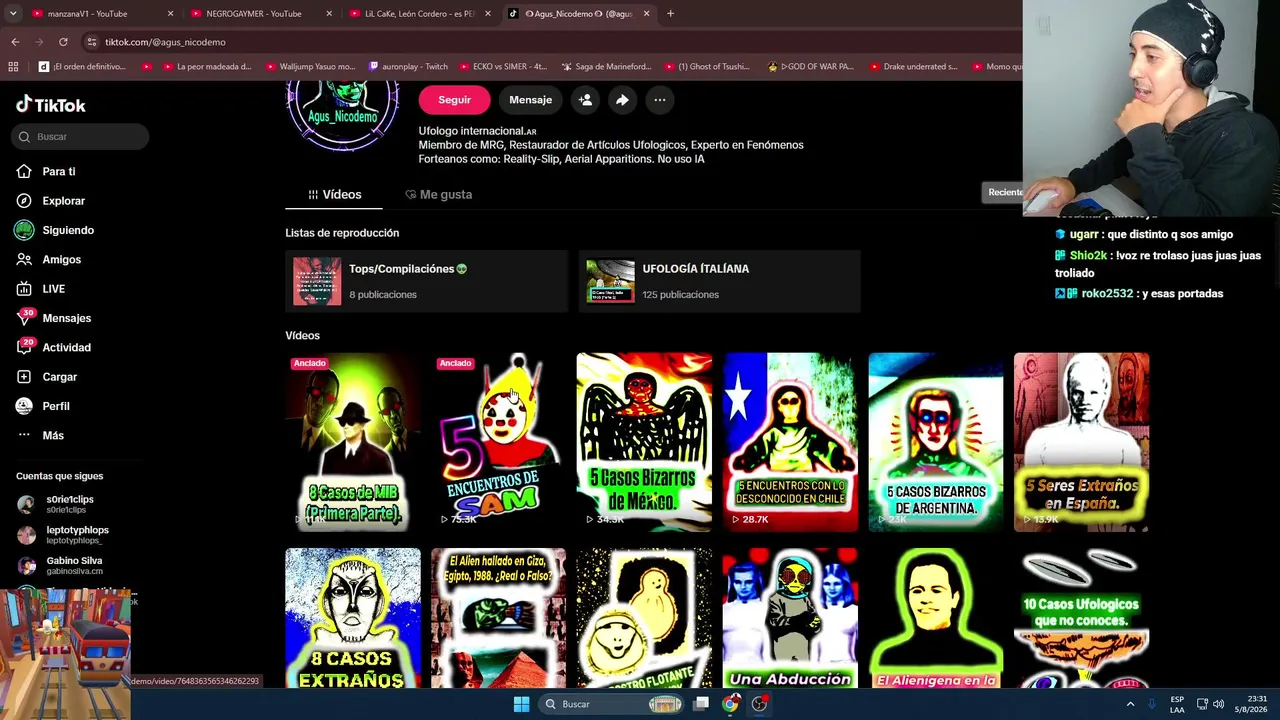Image resolution: width=1280 pixels, height=720 pixels.
Task: Open the volume control in system tray
Action: click(1218, 704)
